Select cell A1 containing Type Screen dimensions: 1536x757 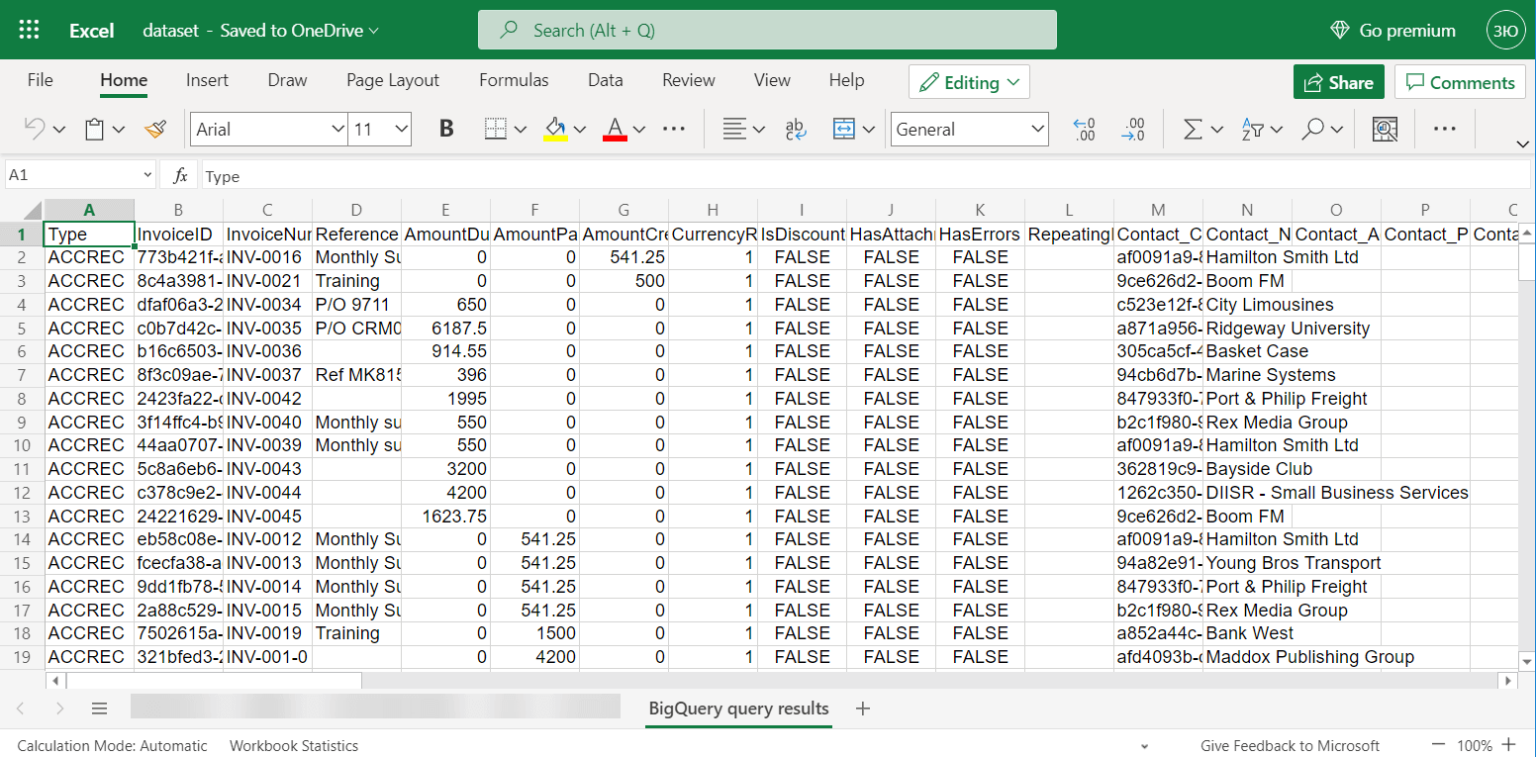coord(88,233)
